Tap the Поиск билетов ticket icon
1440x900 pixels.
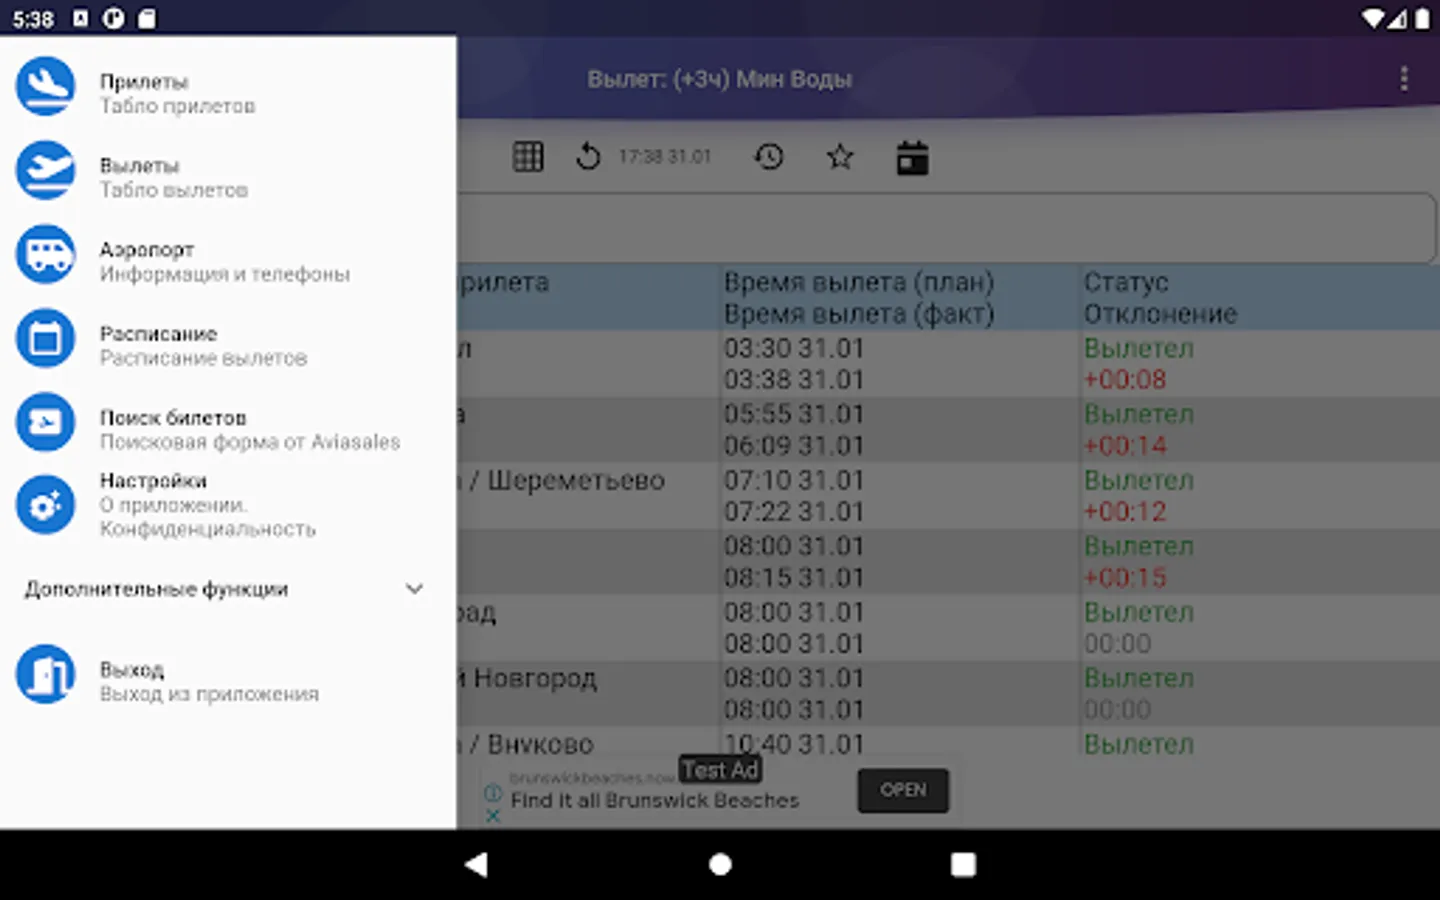coord(45,423)
